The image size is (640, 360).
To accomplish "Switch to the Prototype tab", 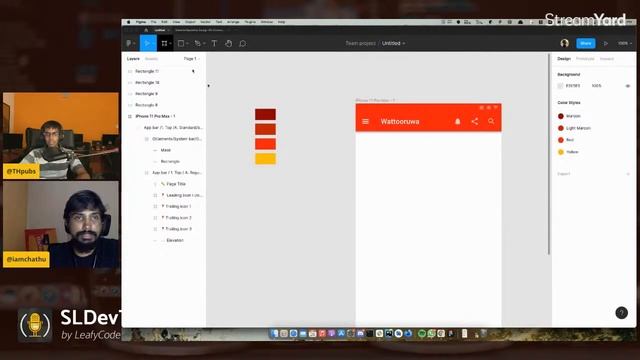I will (x=585, y=59).
